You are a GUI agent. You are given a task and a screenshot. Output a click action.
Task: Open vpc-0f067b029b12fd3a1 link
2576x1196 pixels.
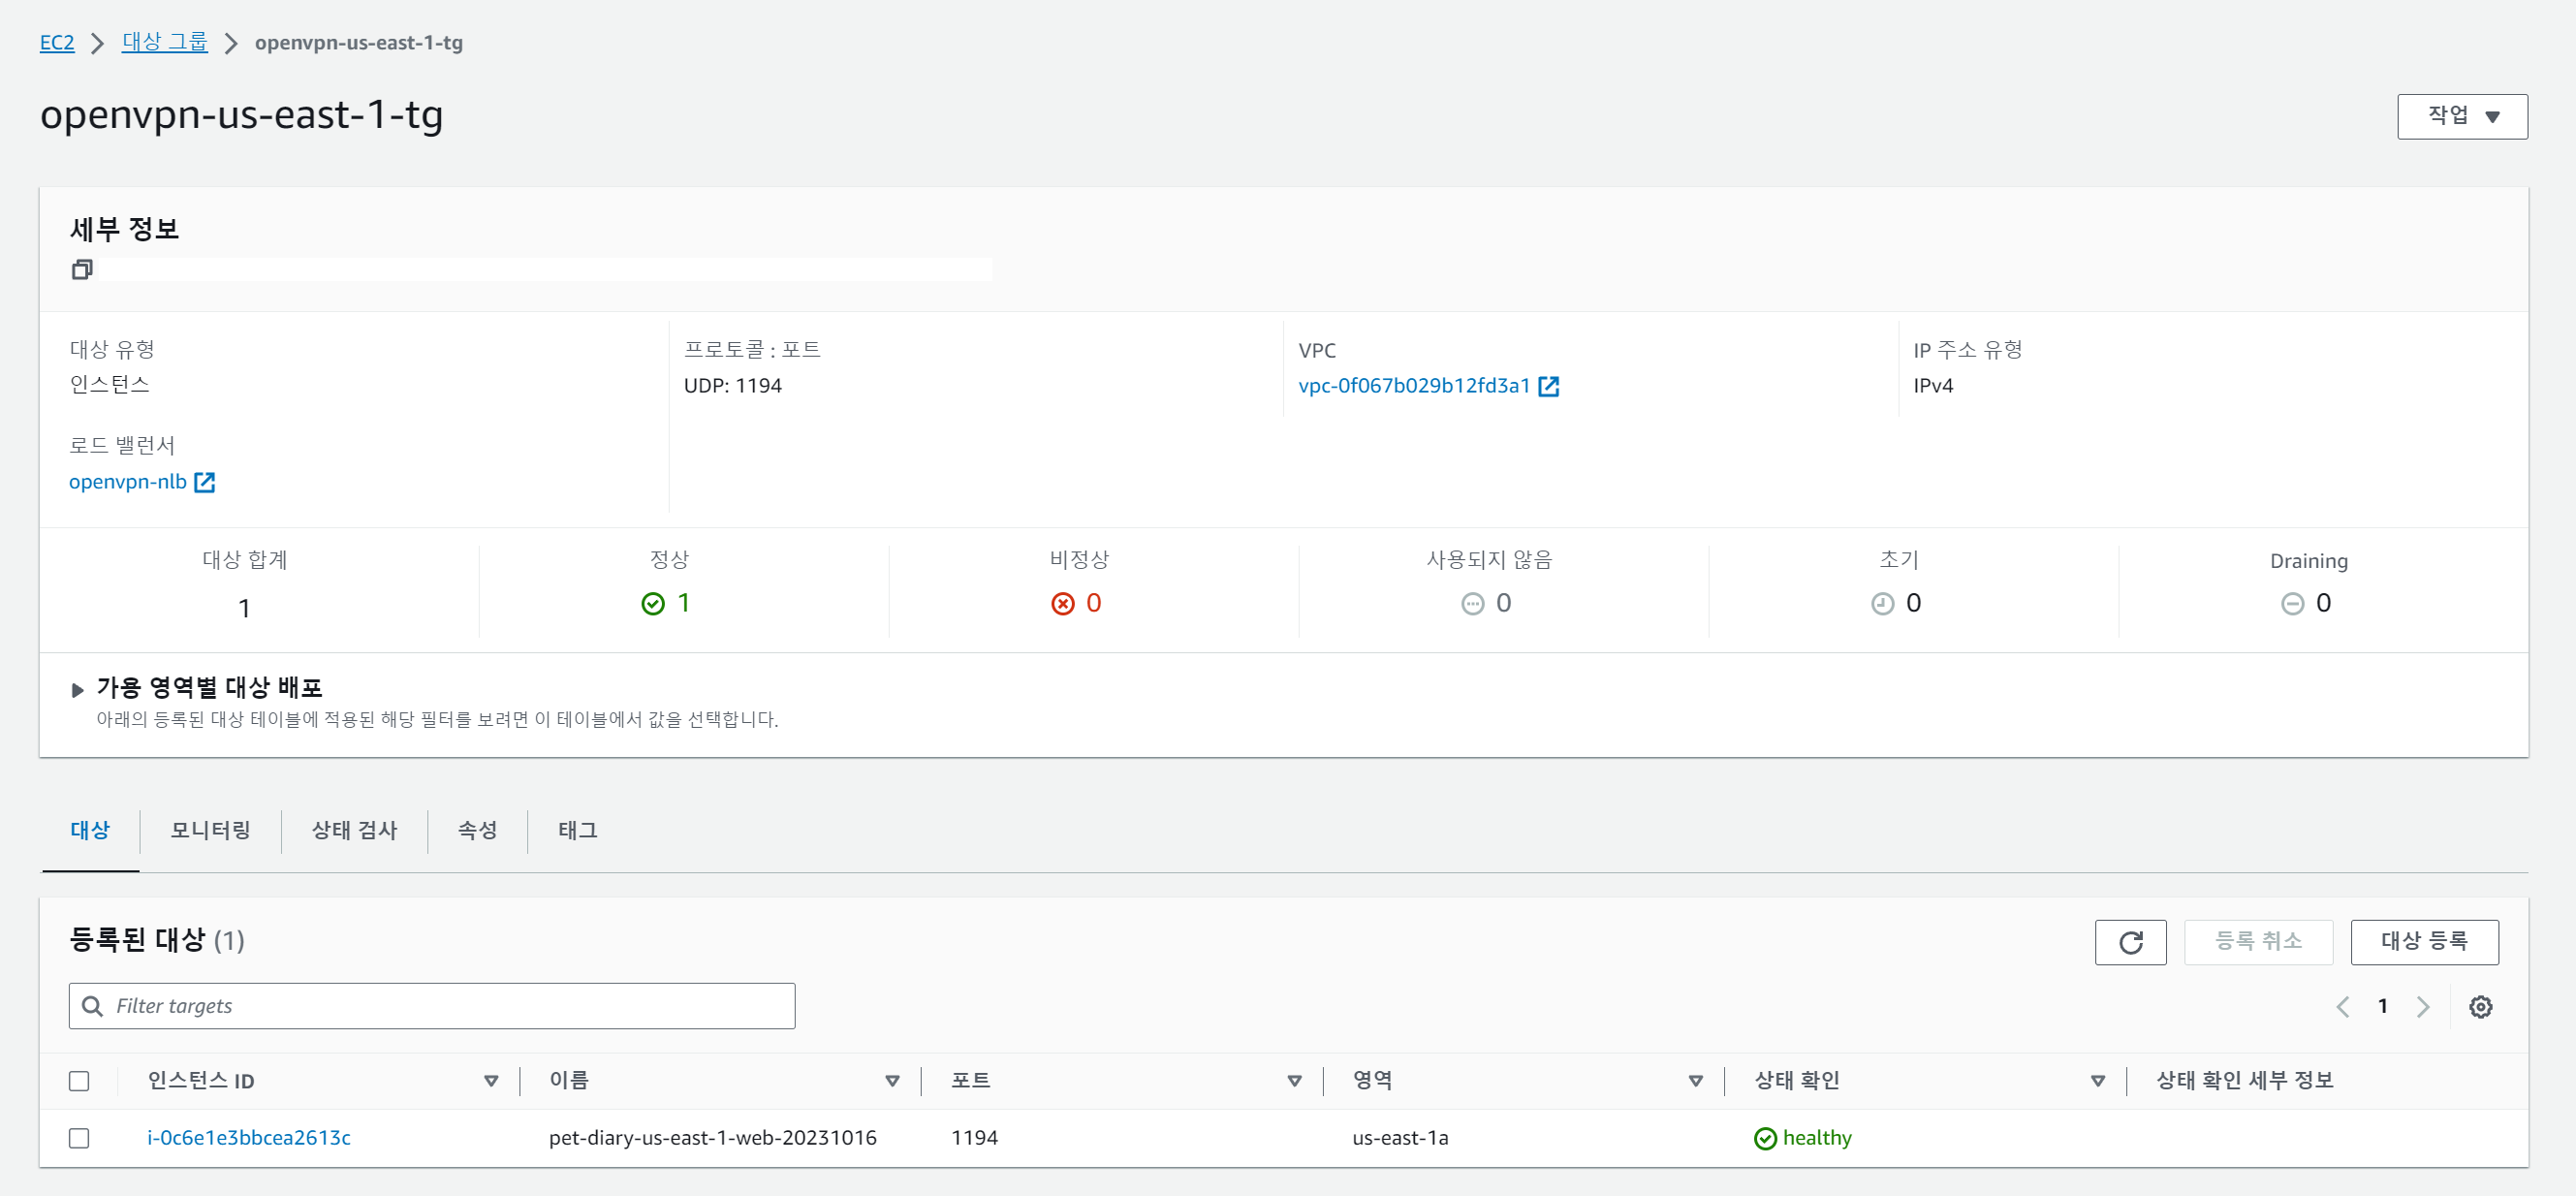pyautogui.click(x=1414, y=386)
